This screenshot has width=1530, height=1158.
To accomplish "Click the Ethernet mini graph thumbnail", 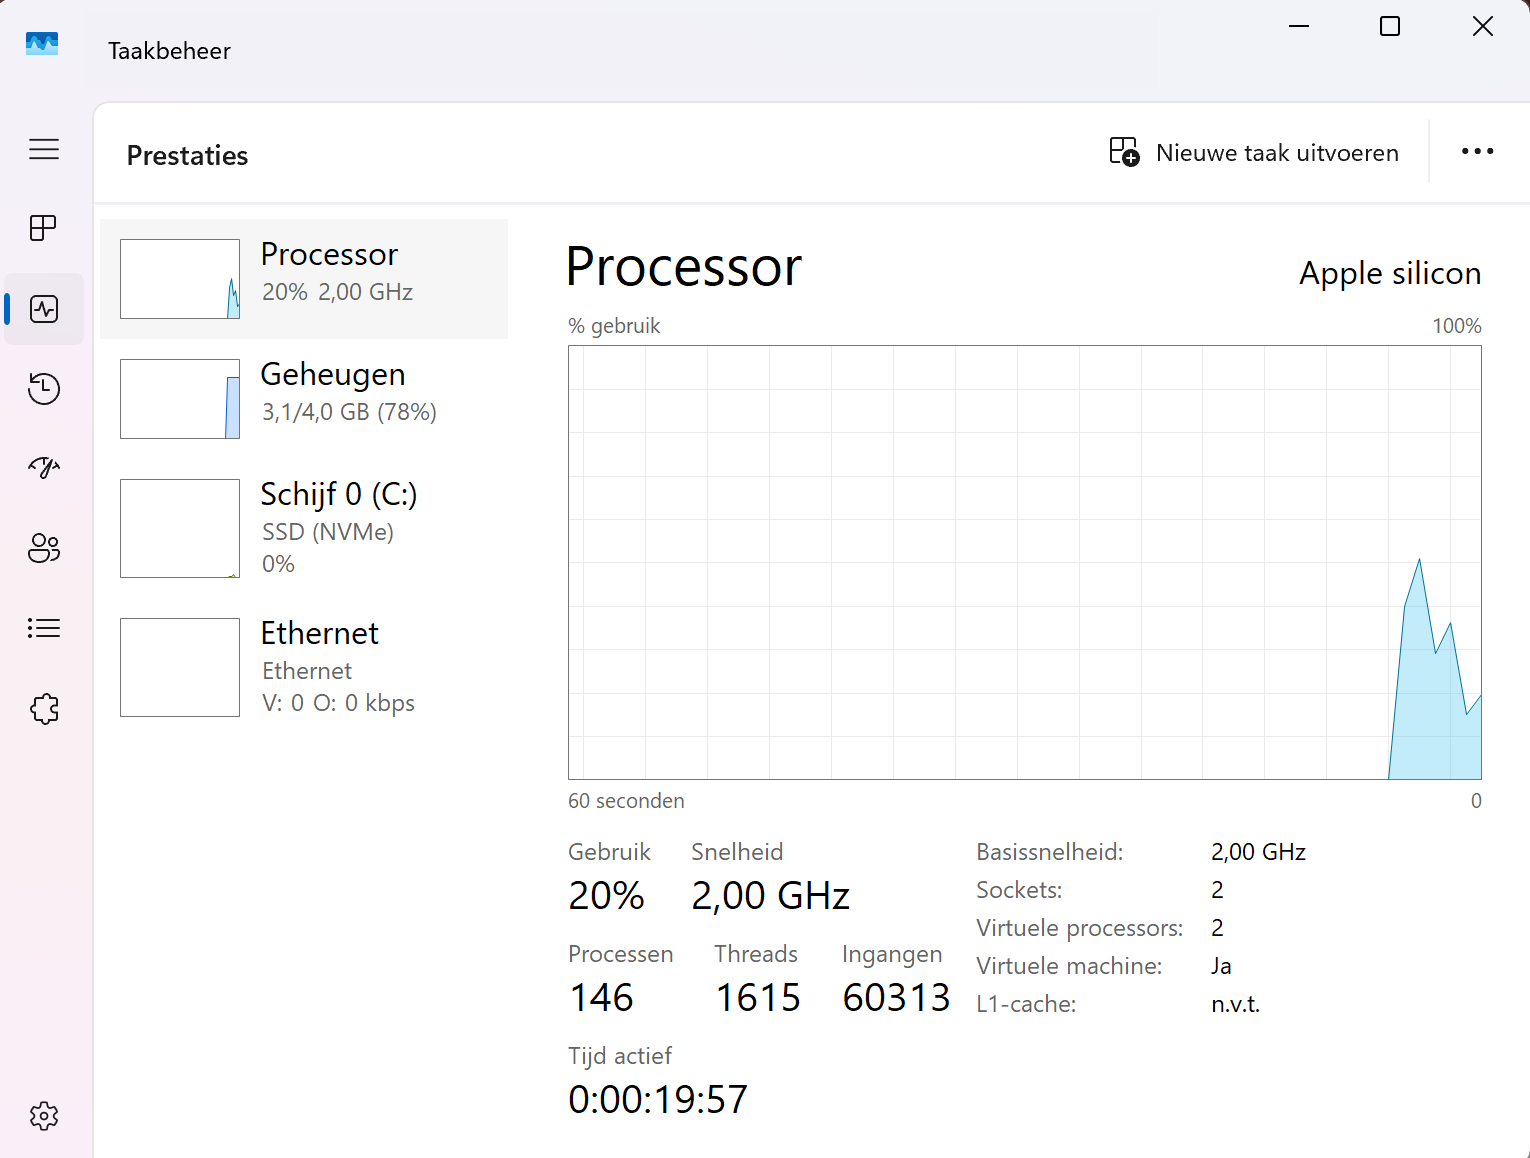I will click(x=180, y=667).
